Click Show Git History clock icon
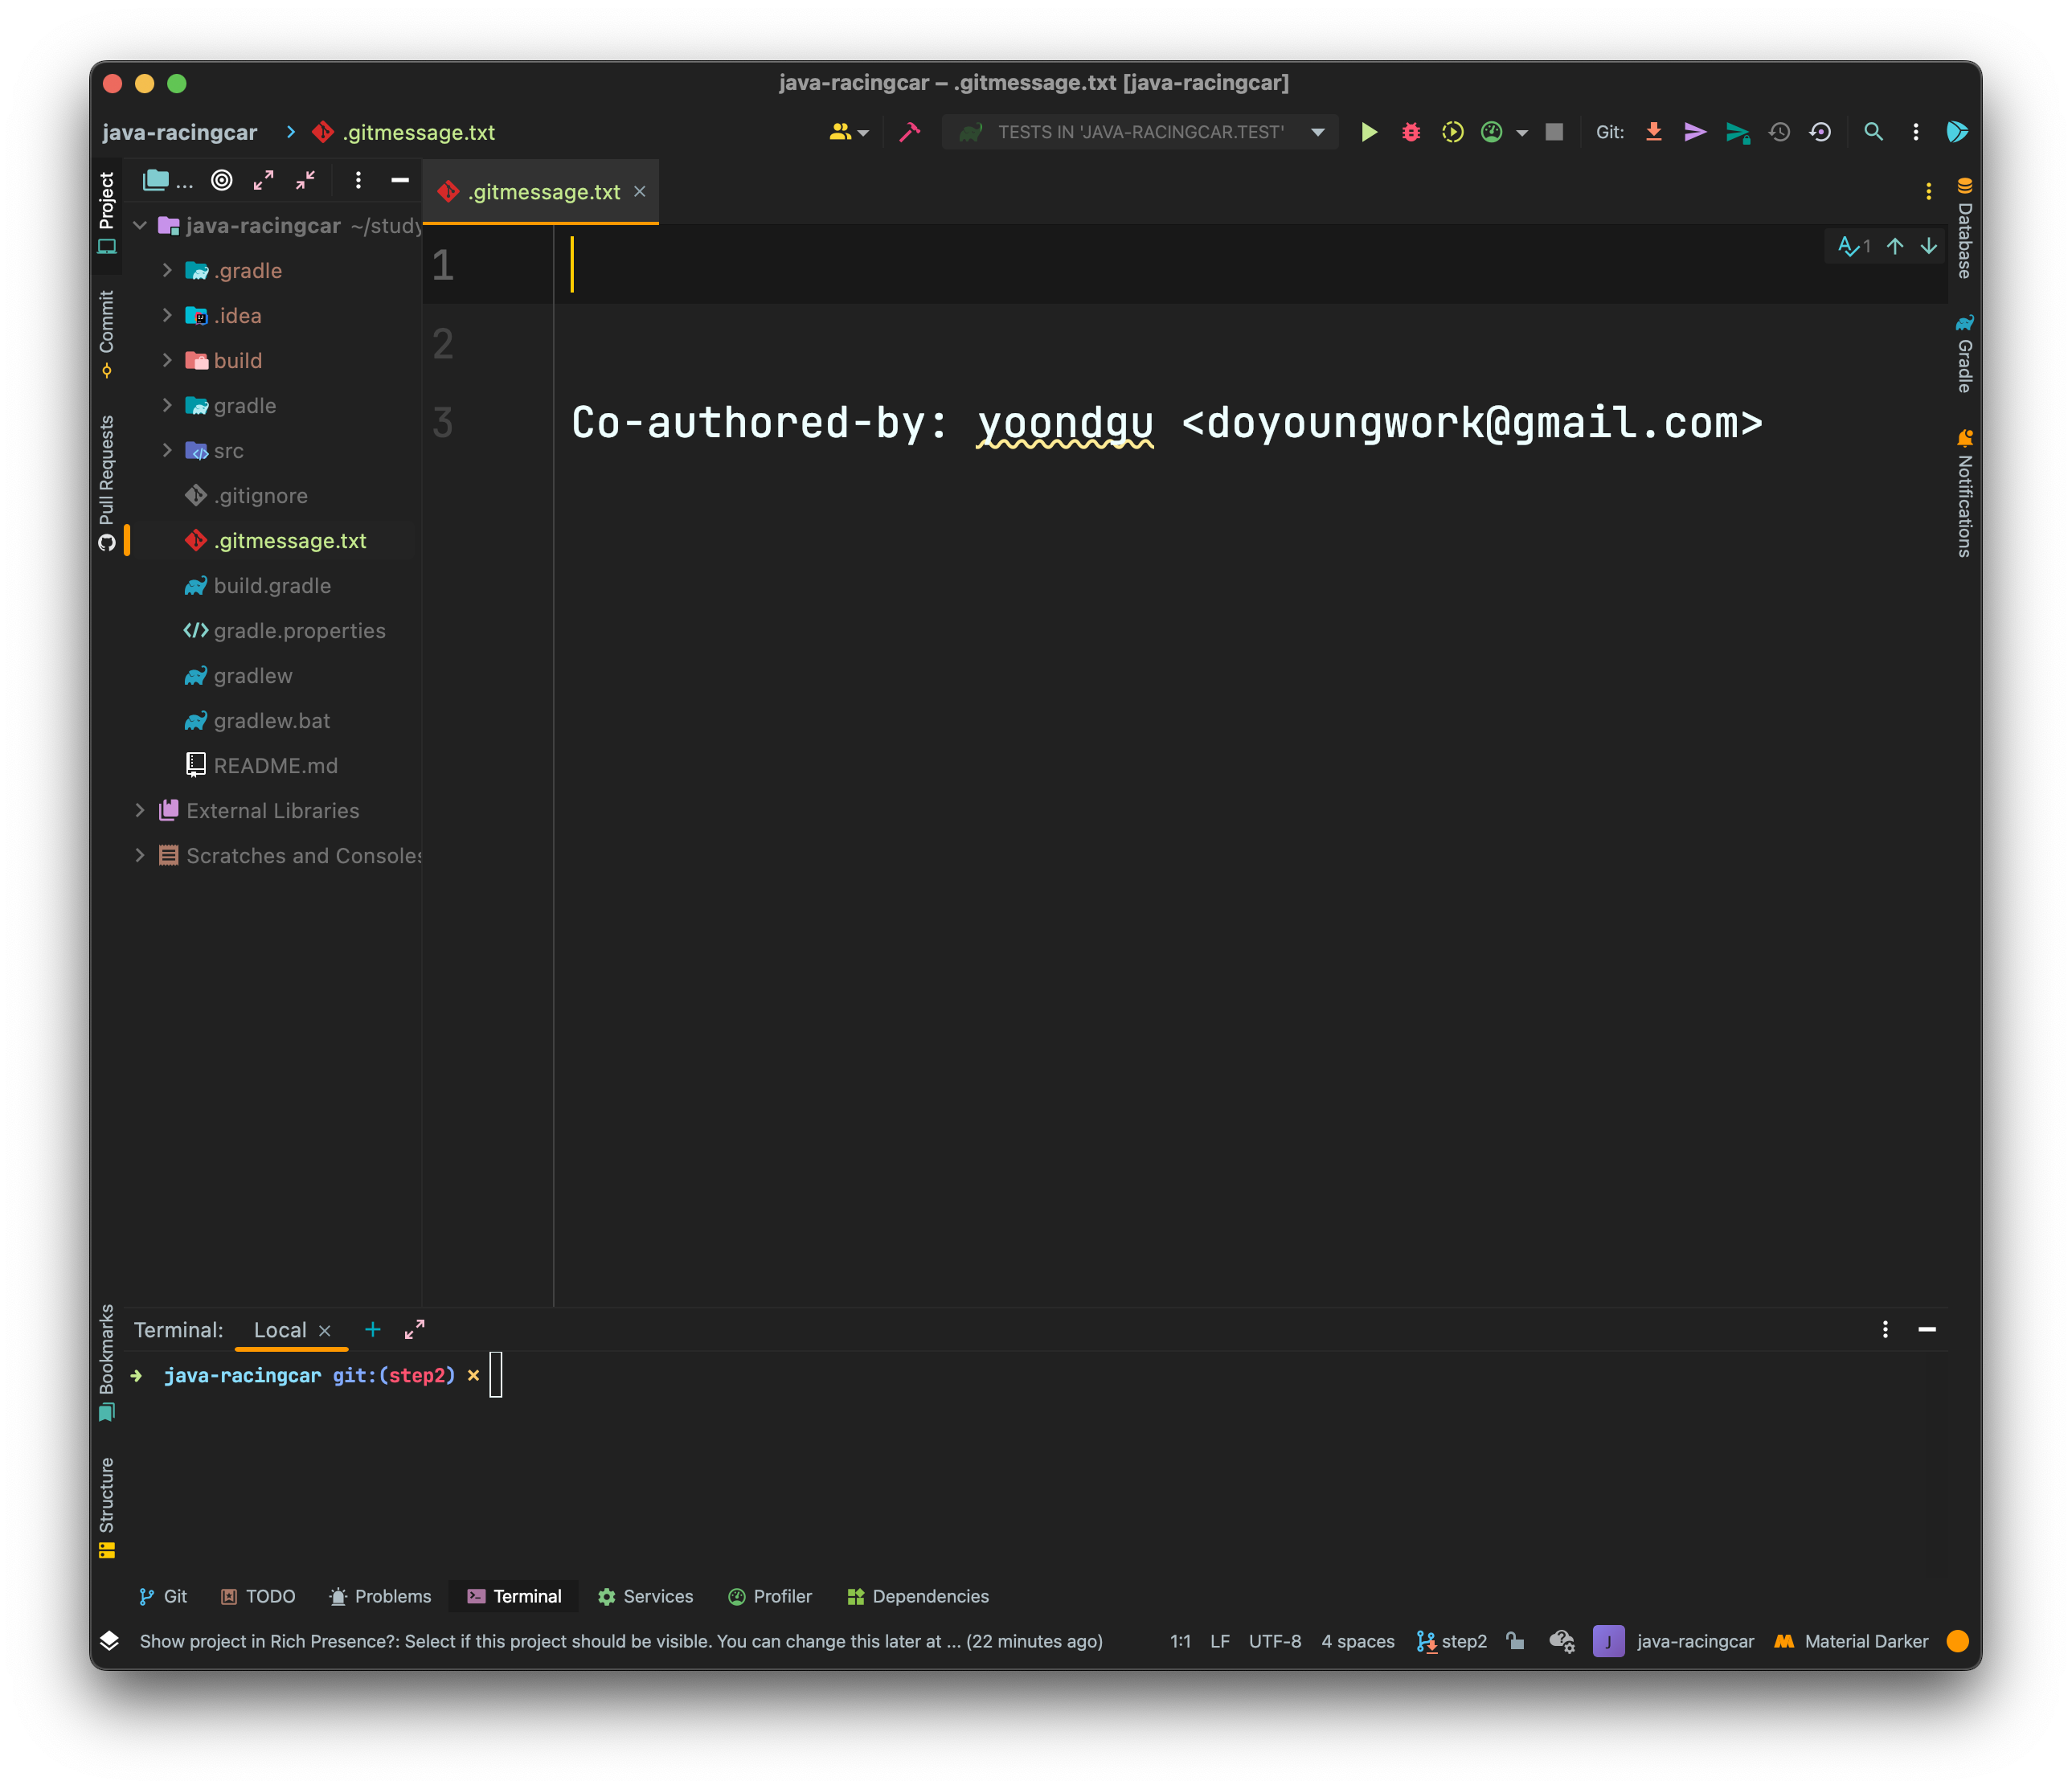The image size is (2072, 1789). (1779, 132)
